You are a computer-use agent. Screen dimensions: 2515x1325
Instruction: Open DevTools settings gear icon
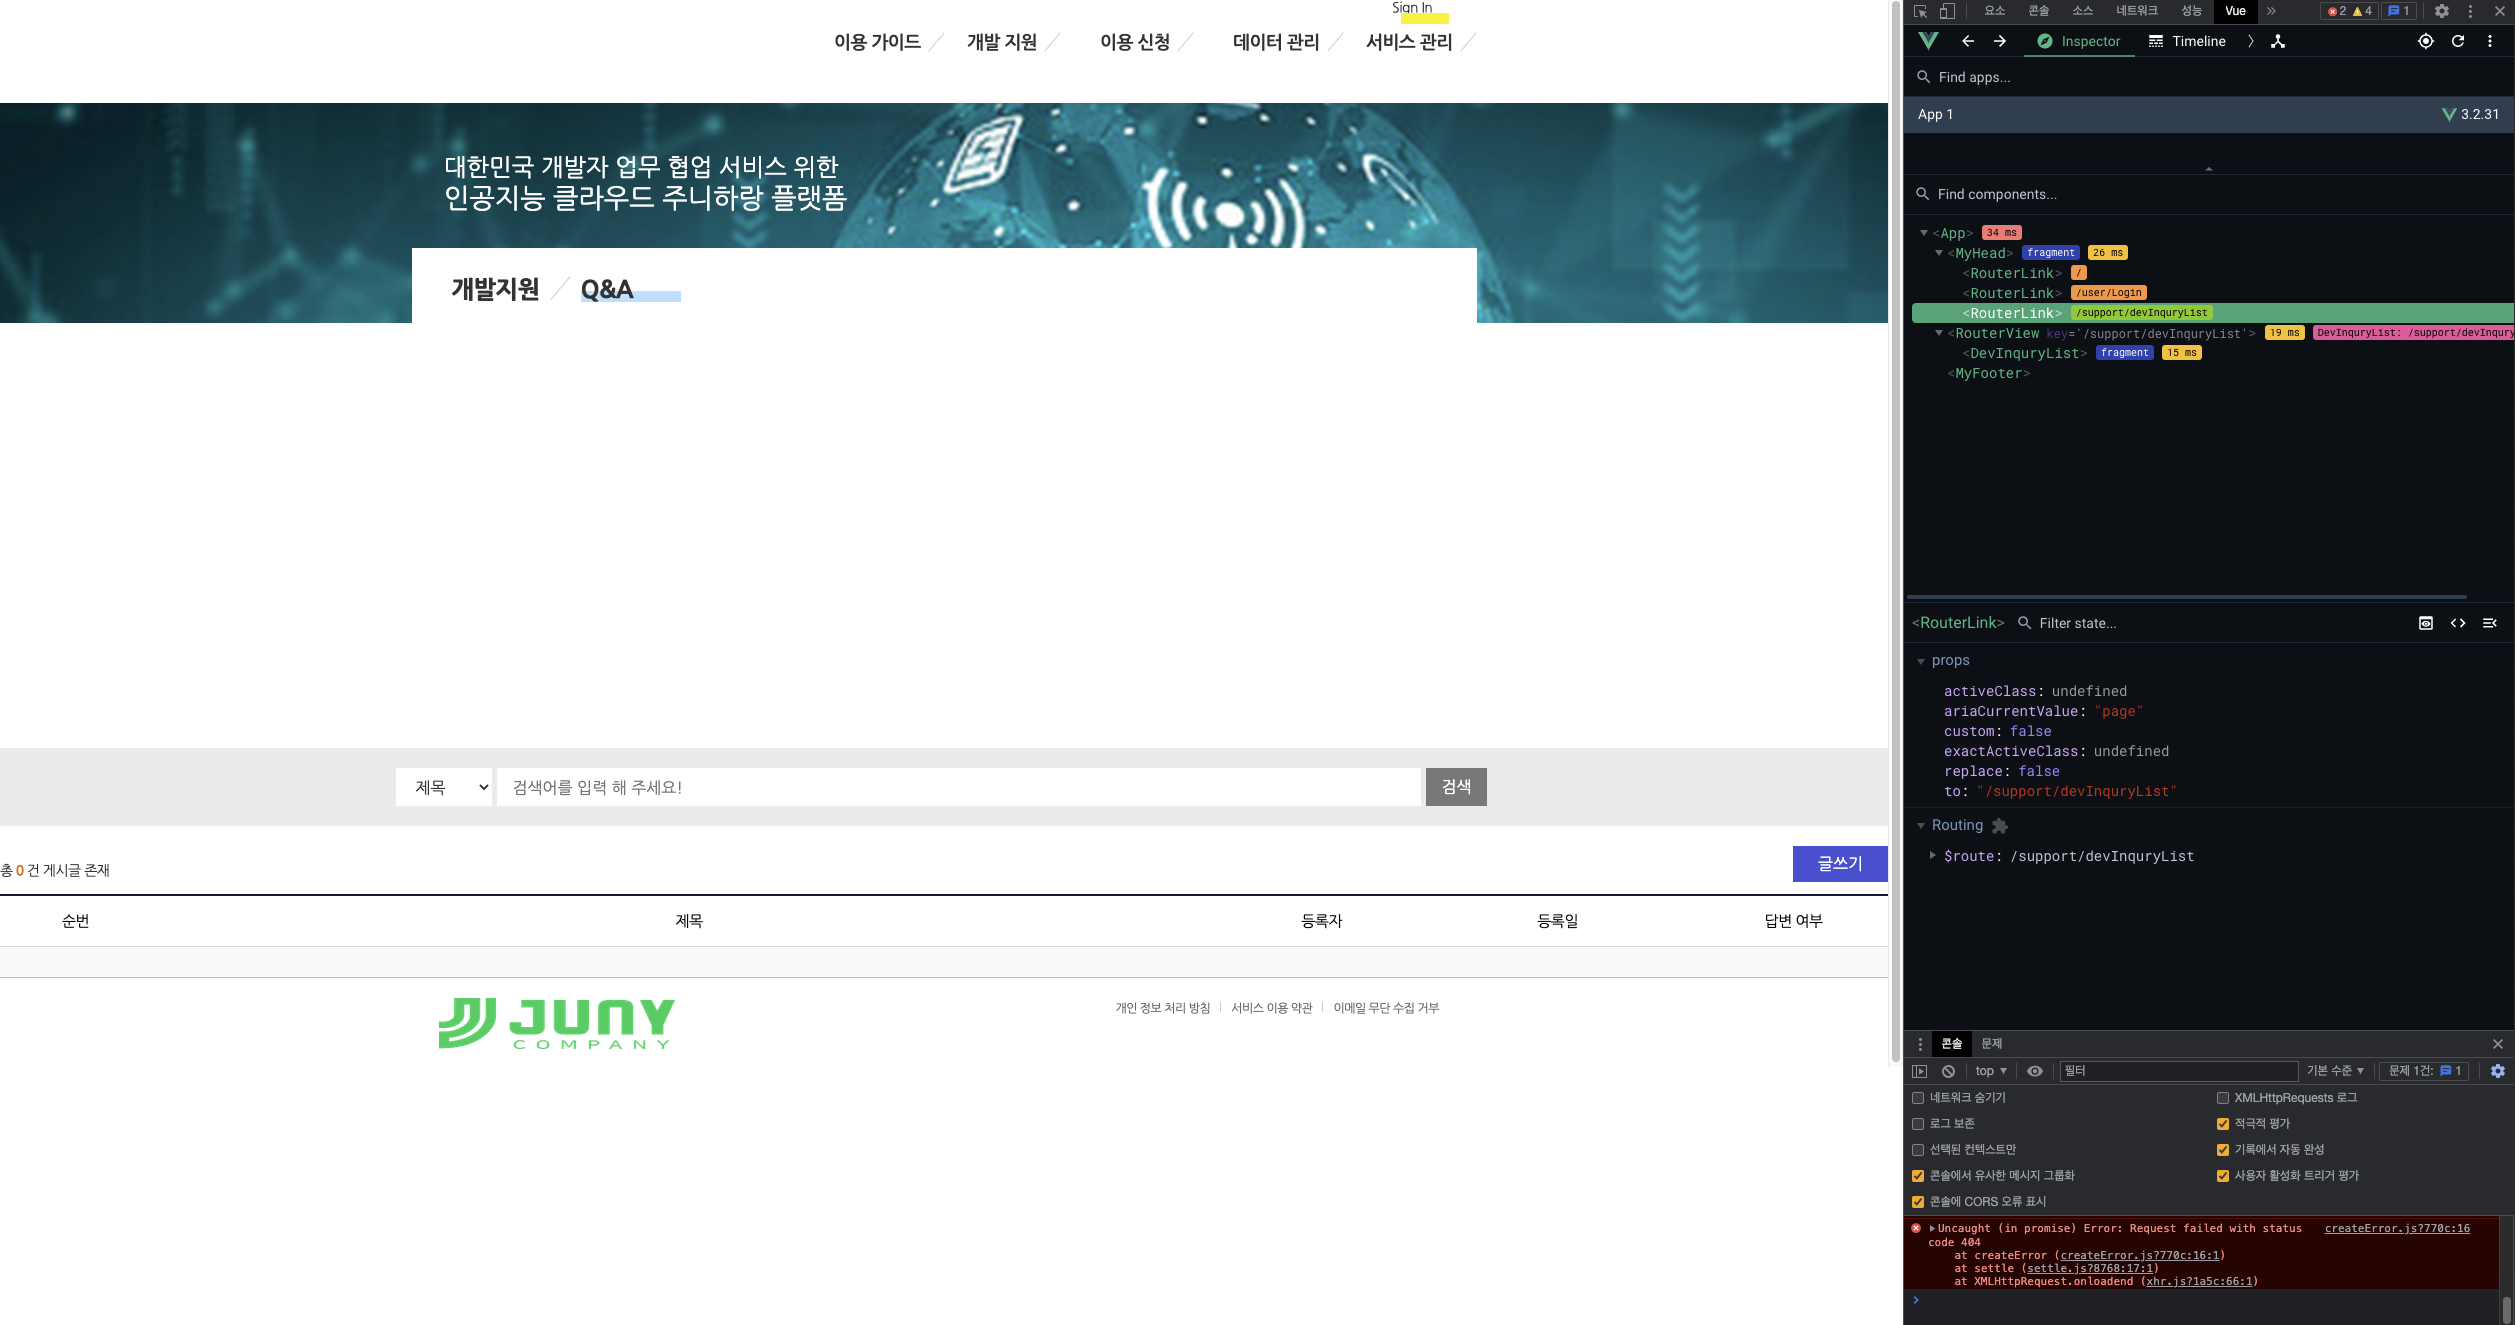(2442, 11)
